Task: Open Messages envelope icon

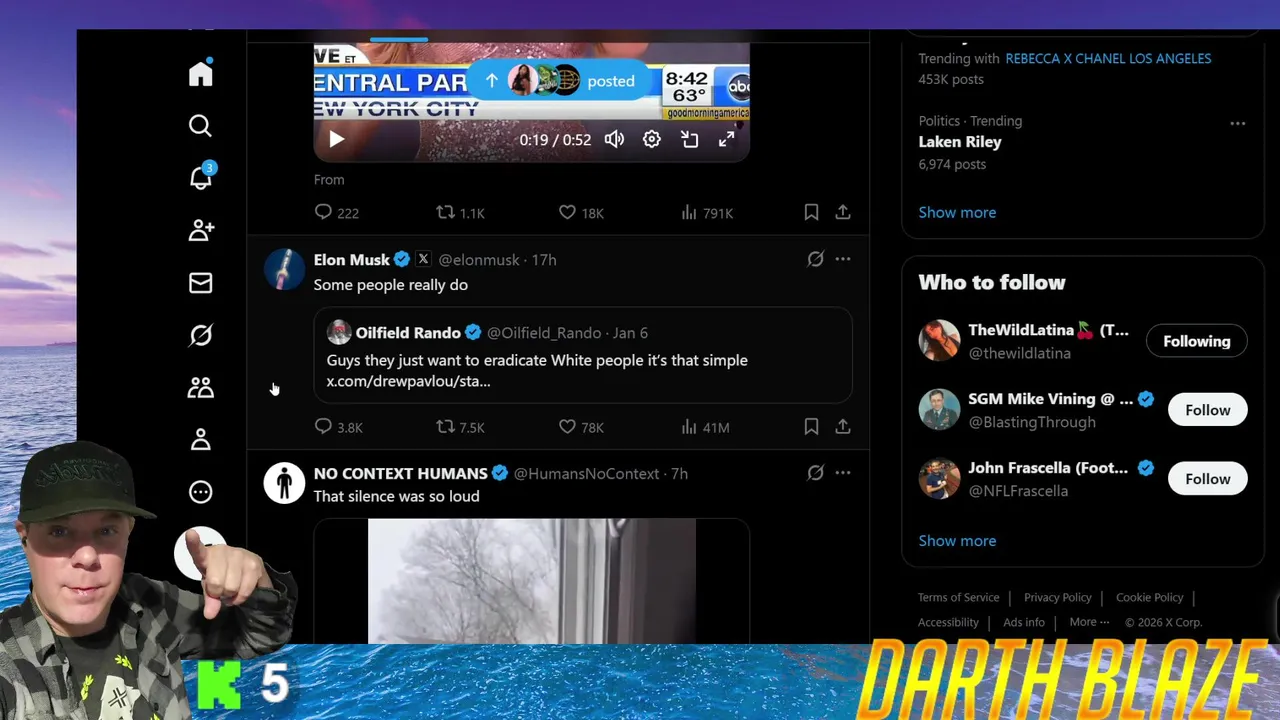Action: click(x=201, y=283)
